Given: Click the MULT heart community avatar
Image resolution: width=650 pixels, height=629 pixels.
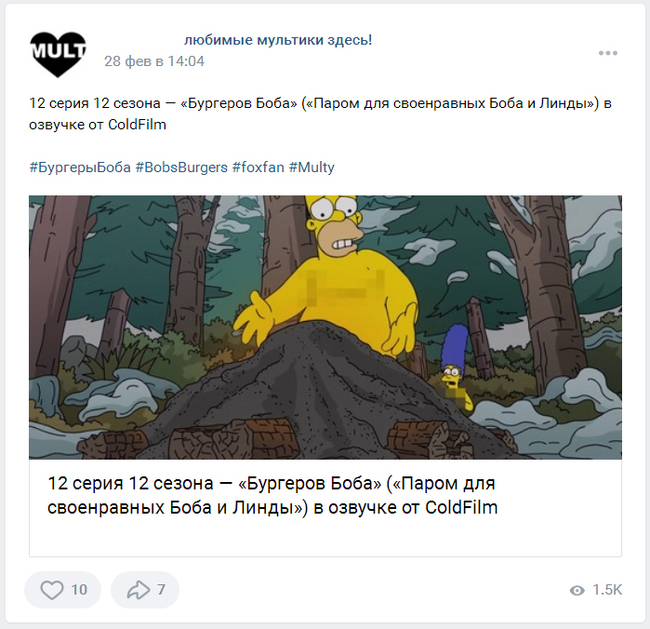Looking at the screenshot, I should pyautogui.click(x=58, y=54).
